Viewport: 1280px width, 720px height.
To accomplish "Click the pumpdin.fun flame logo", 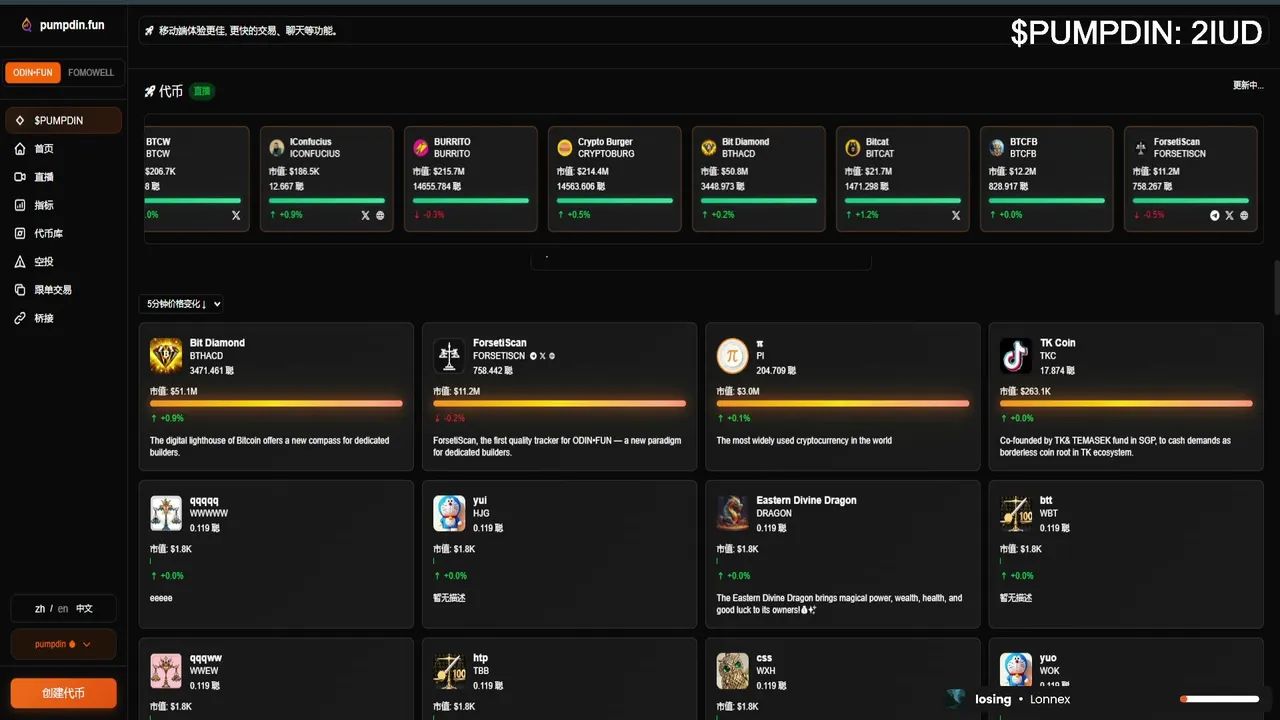I will (27, 25).
